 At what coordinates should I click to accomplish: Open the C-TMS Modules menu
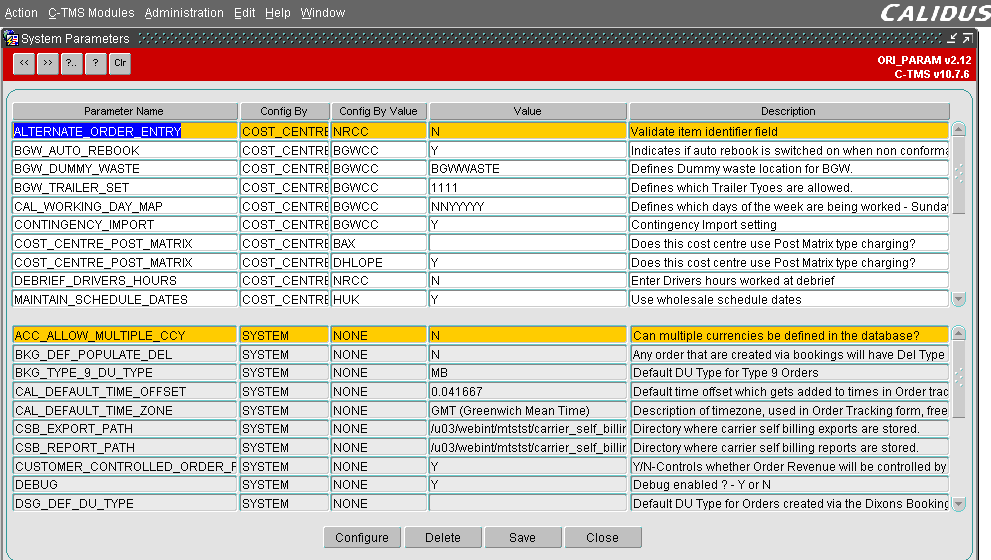91,13
